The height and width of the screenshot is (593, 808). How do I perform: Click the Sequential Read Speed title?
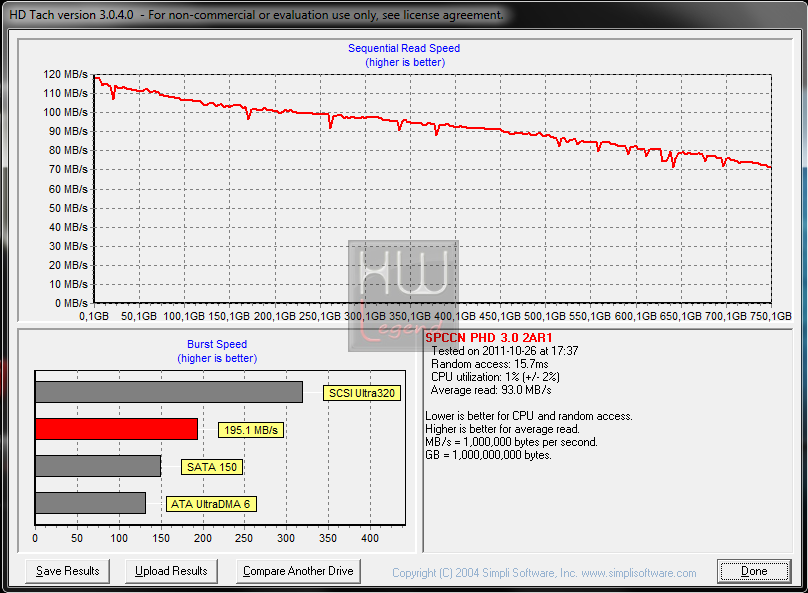click(404, 48)
